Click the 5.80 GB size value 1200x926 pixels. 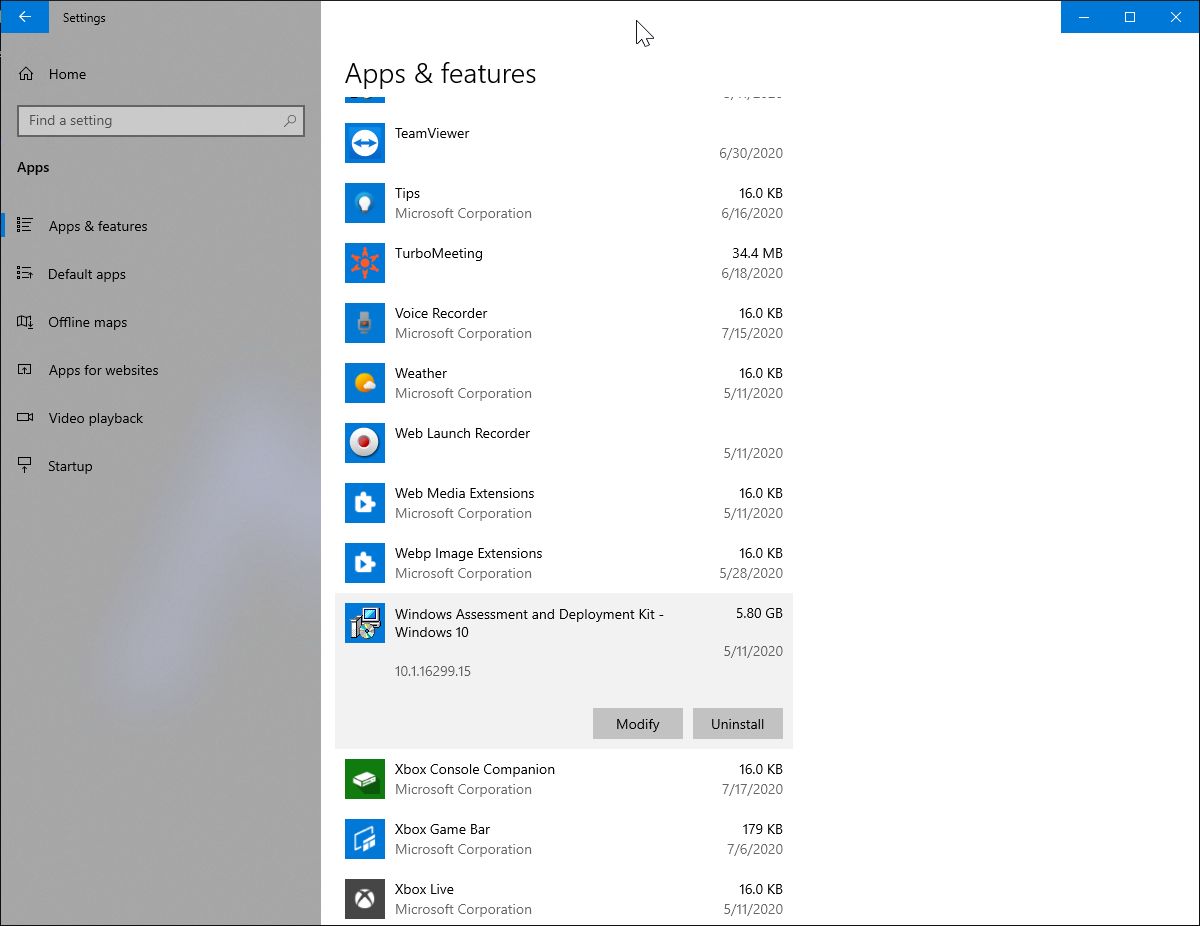coord(759,613)
